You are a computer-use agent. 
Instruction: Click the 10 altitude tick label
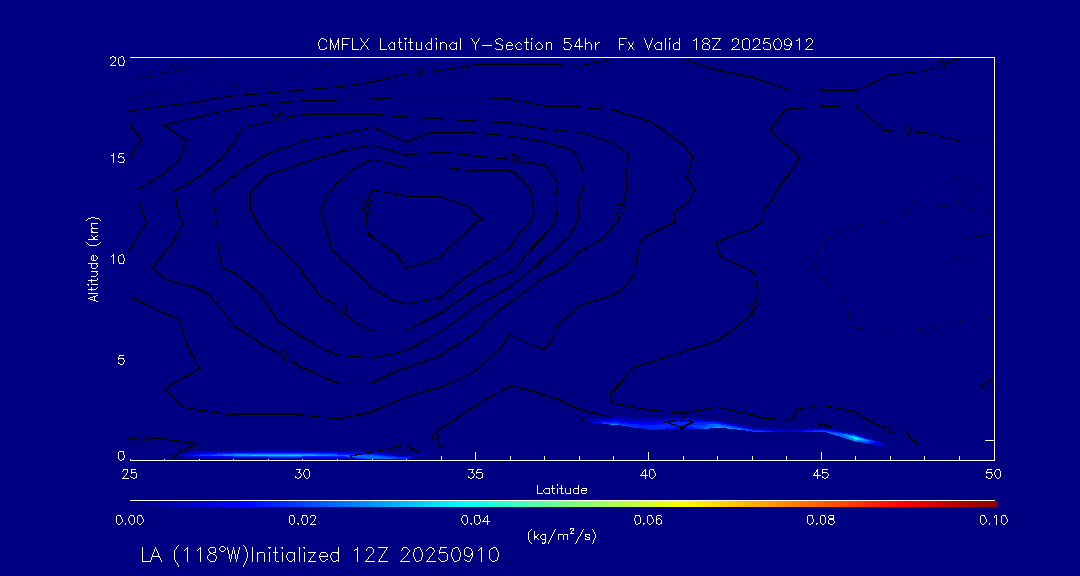[x=117, y=259]
